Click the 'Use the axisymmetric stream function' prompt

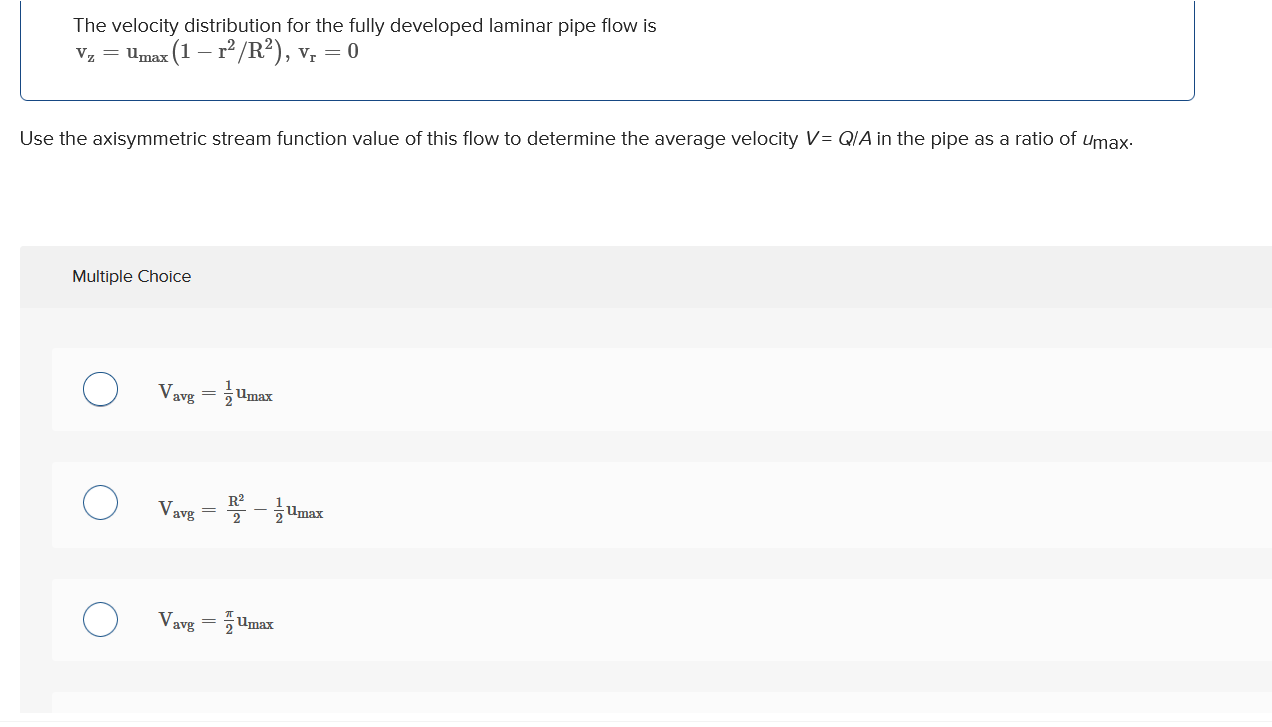(576, 140)
